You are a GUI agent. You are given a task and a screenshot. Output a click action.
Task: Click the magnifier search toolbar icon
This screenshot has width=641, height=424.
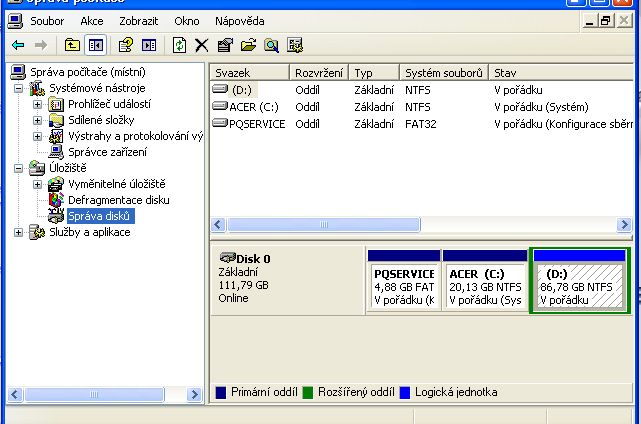[x=271, y=45]
